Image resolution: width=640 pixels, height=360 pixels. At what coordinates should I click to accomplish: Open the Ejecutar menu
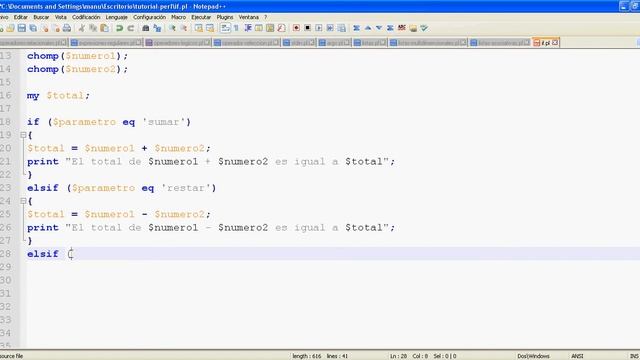tap(201, 17)
